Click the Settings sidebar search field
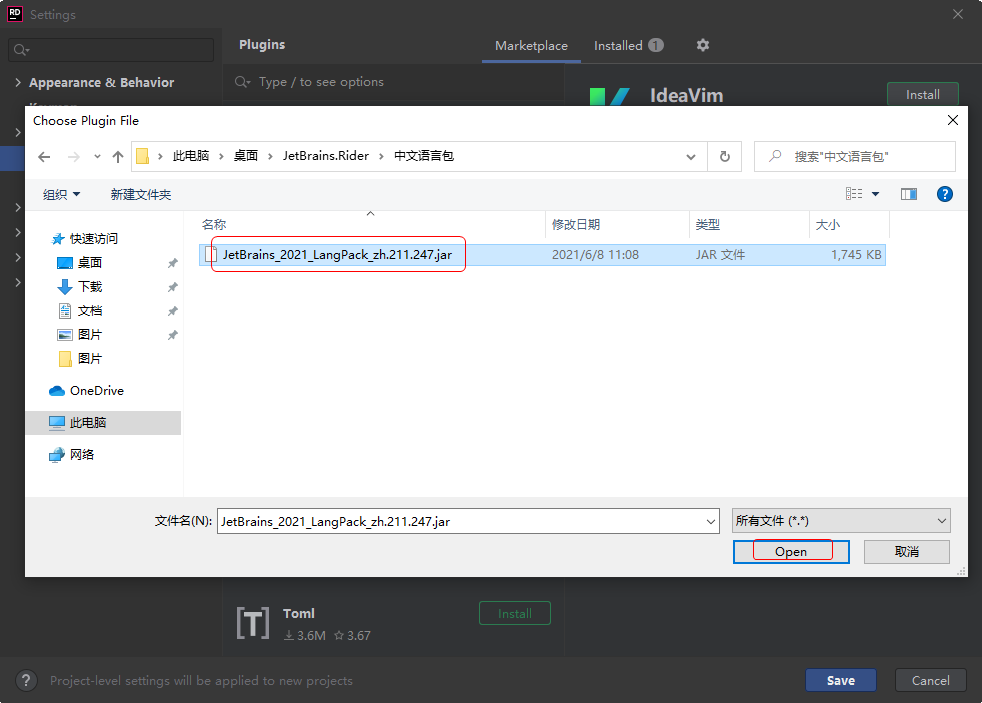Screen dimensions: 982x703 tap(111, 50)
